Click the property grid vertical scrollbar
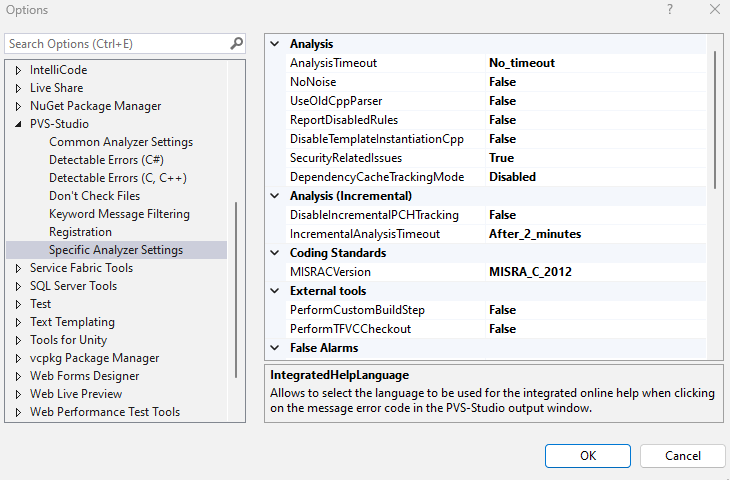The width and height of the screenshot is (730, 480). tap(714, 120)
